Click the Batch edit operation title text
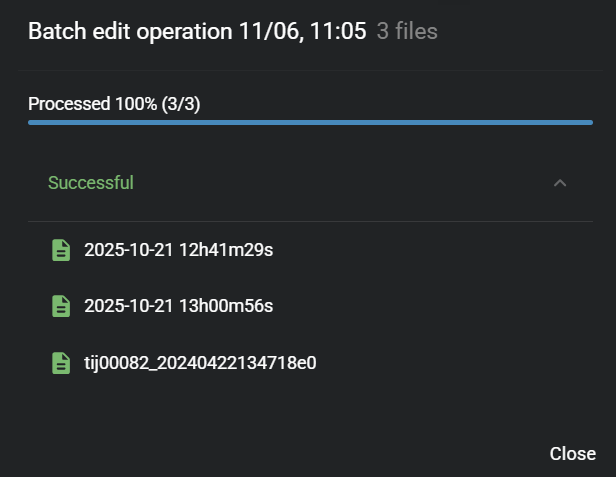This screenshot has width=616, height=477. coord(130,31)
